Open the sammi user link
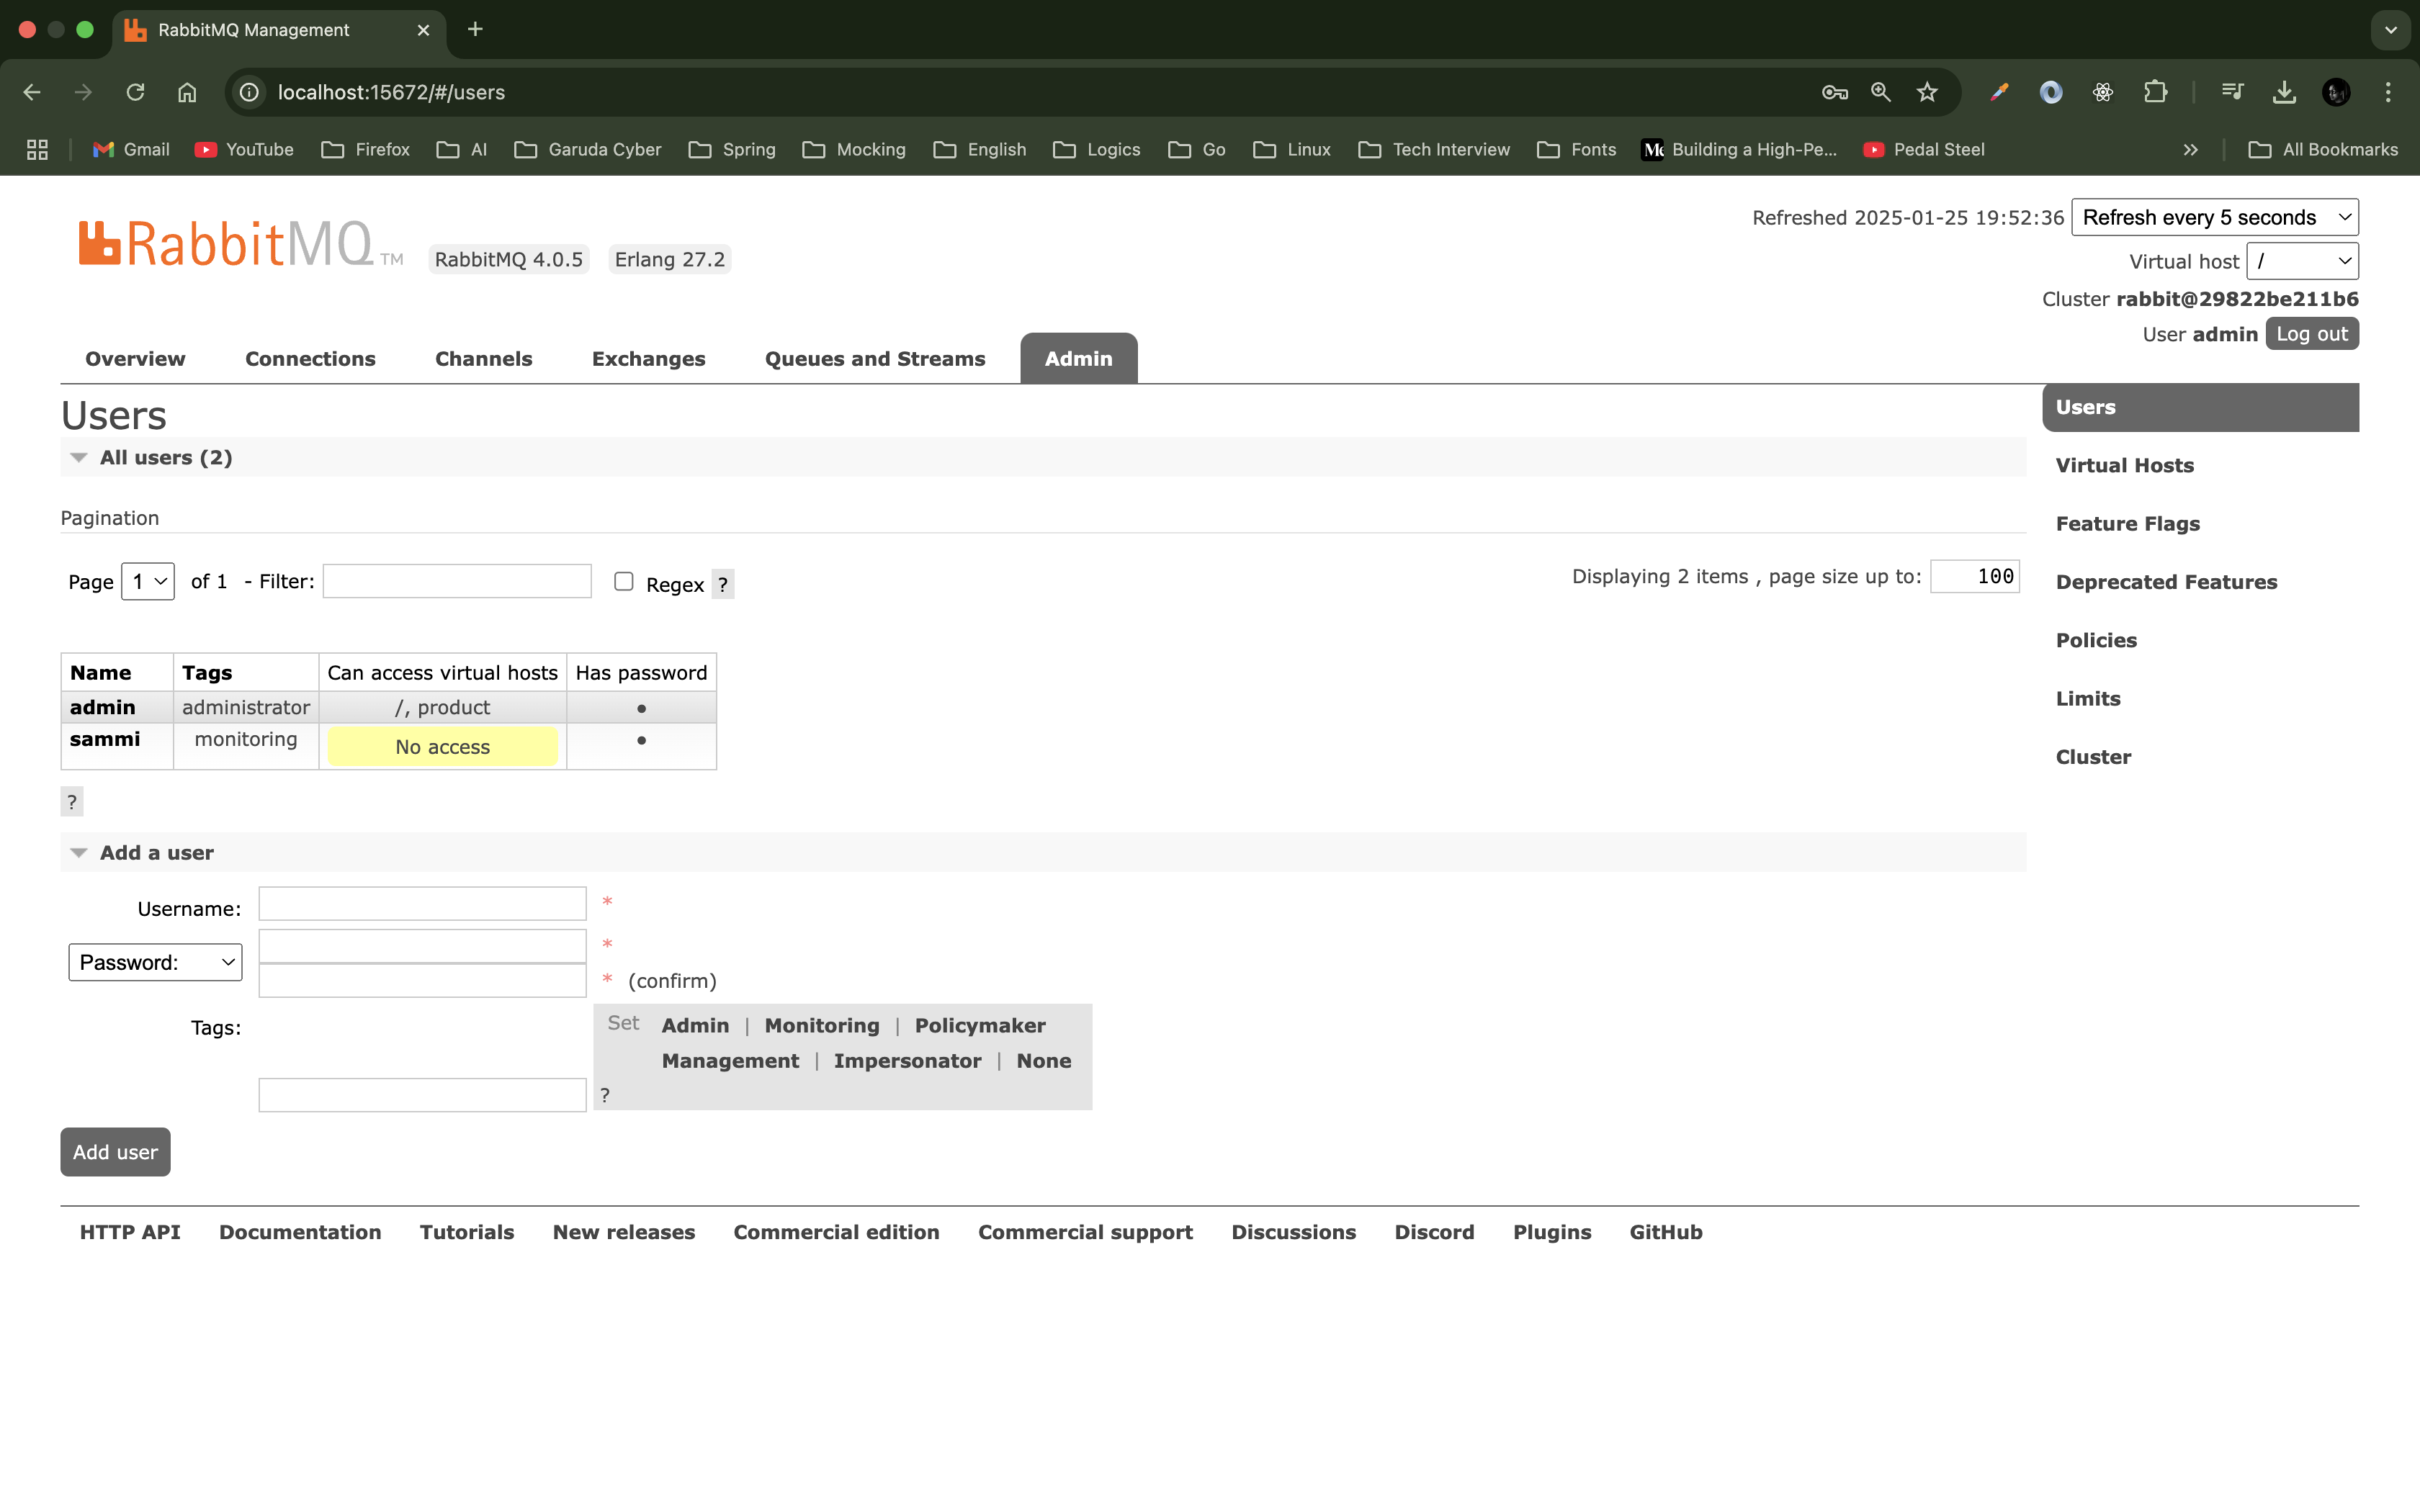The width and height of the screenshot is (2420, 1512). click(x=105, y=739)
